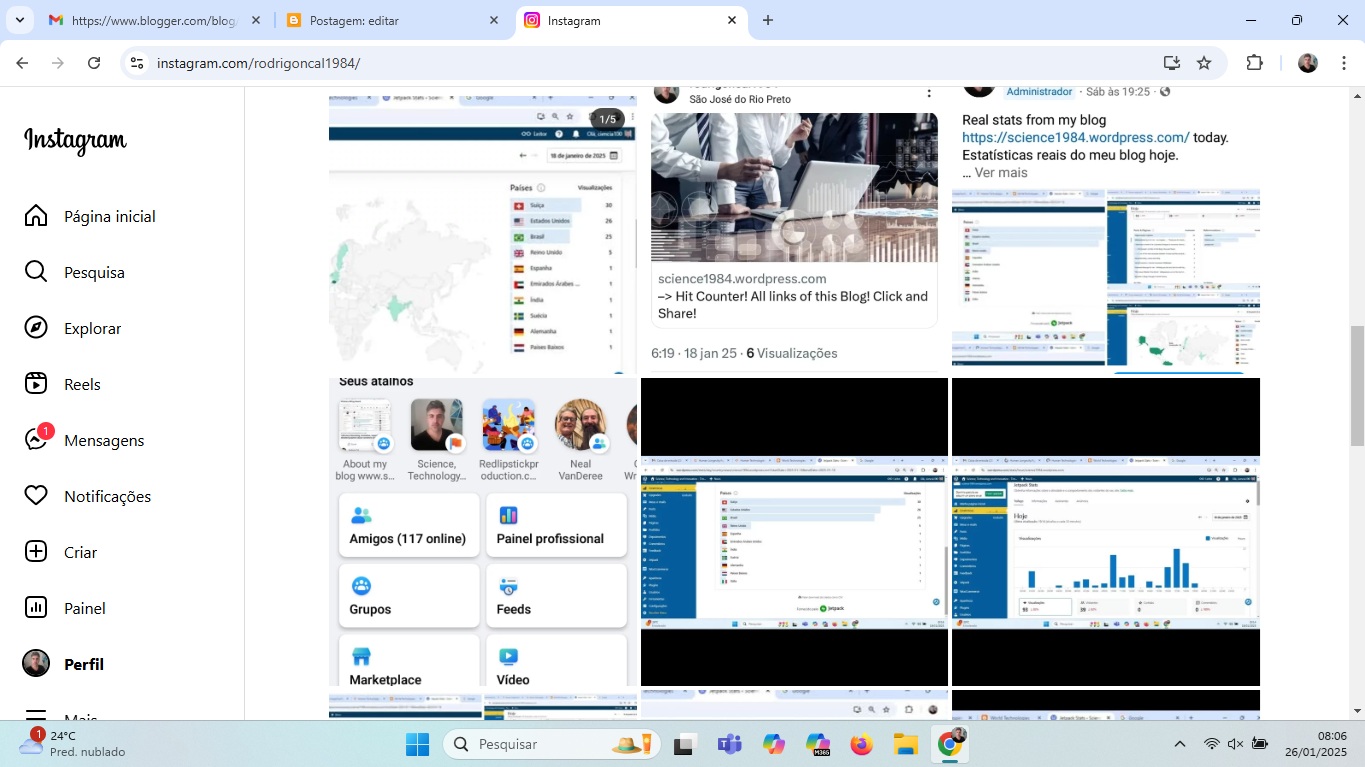Viewport: 1365px width, 767px height.
Task: Open Chrome three-dot menu
Action: tap(1342, 63)
